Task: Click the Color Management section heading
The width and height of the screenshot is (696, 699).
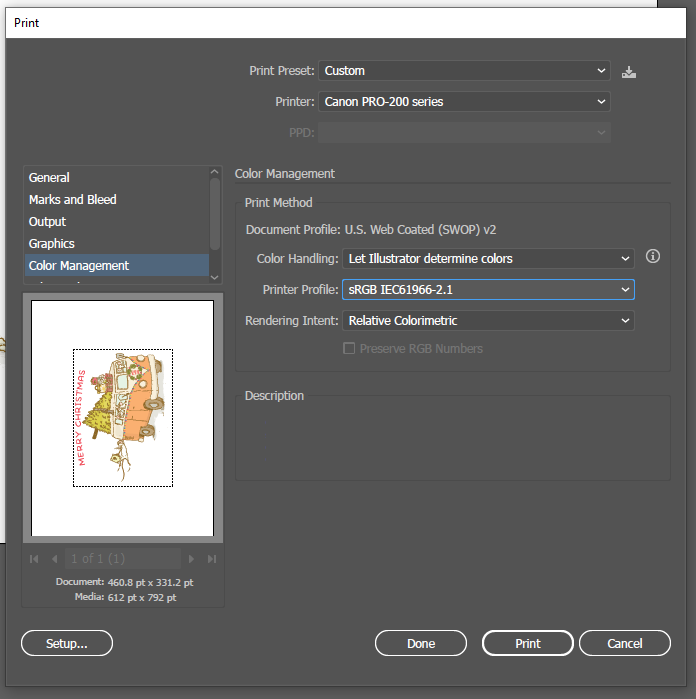Action: pyautogui.click(x=284, y=174)
